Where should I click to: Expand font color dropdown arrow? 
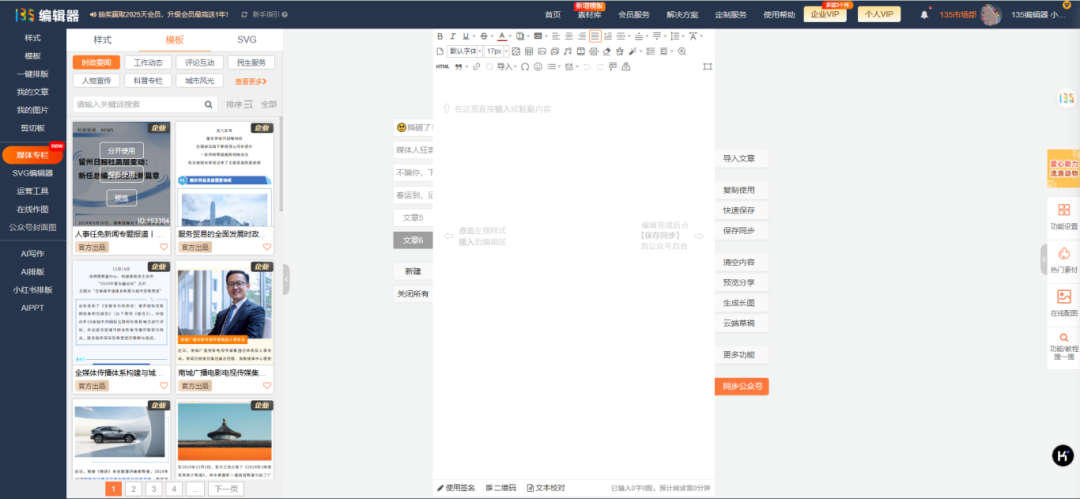(510, 36)
